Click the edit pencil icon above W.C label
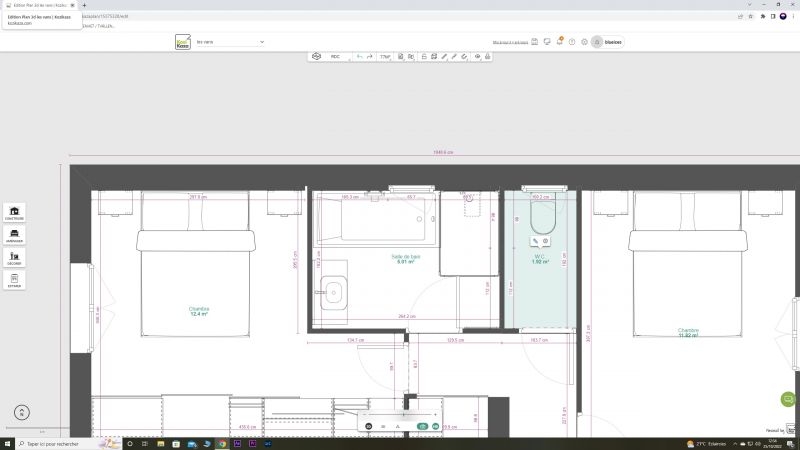The height and width of the screenshot is (450, 800). coord(535,241)
